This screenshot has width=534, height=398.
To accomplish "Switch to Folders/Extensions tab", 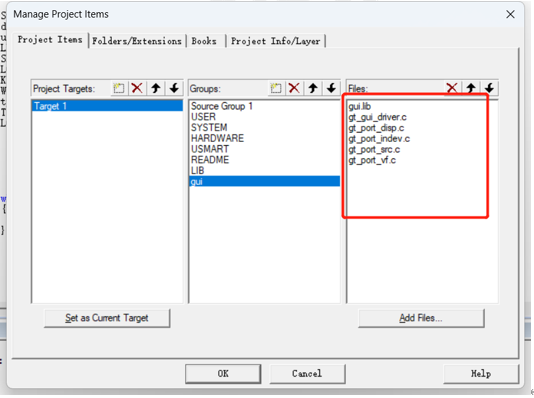I will click(x=137, y=41).
